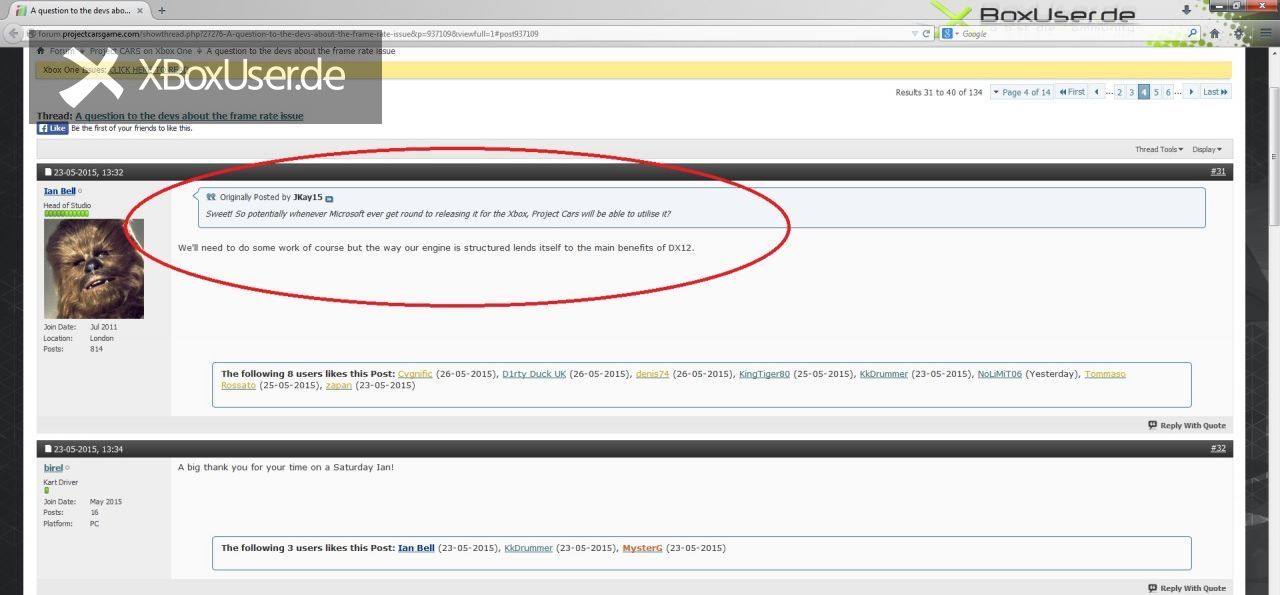
Task: Jump to Last page of thread
Action: (x=1215, y=91)
